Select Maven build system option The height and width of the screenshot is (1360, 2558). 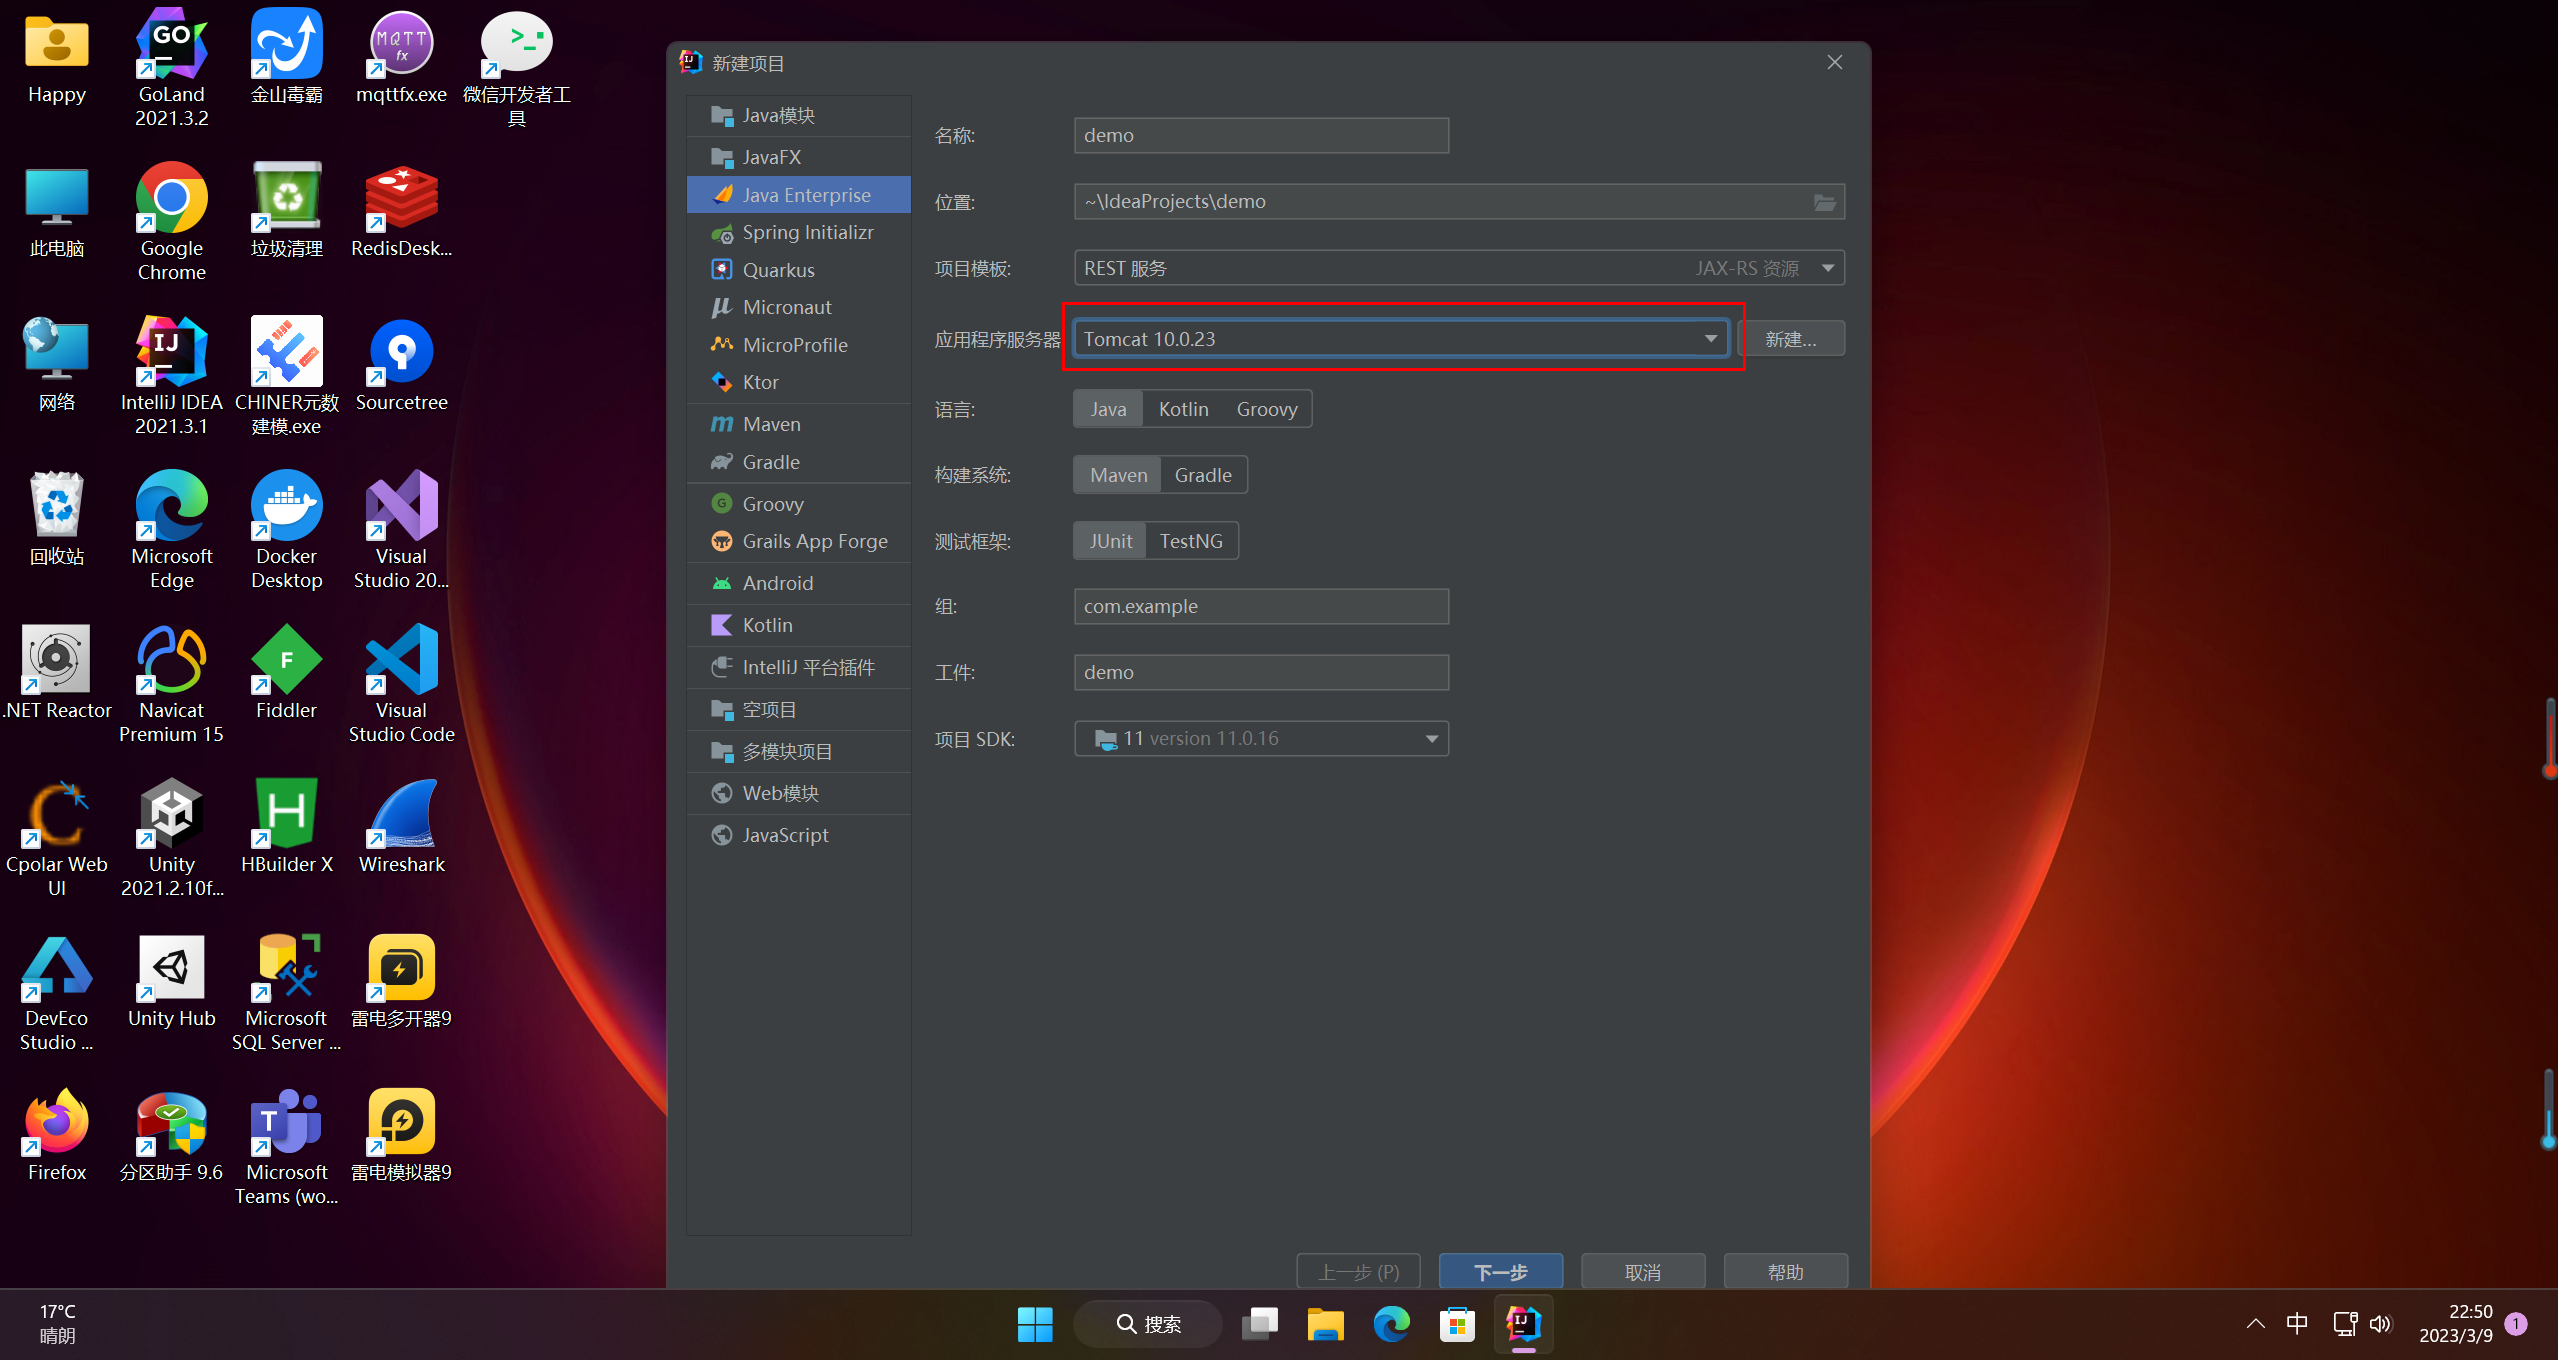pos(1117,474)
